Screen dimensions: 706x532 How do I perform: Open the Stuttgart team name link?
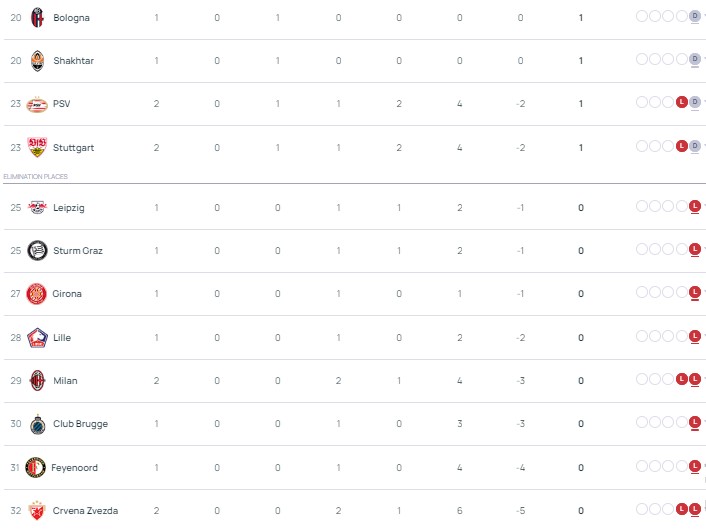pyautogui.click(x=73, y=147)
